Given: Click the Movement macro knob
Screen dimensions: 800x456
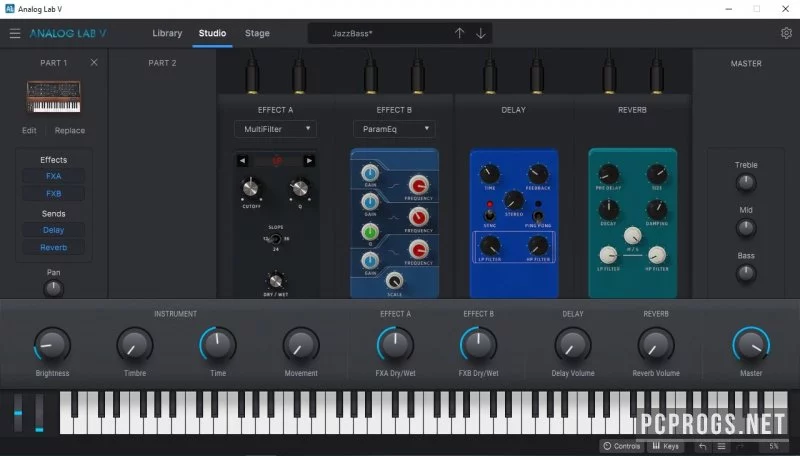Looking at the screenshot, I should click(301, 345).
